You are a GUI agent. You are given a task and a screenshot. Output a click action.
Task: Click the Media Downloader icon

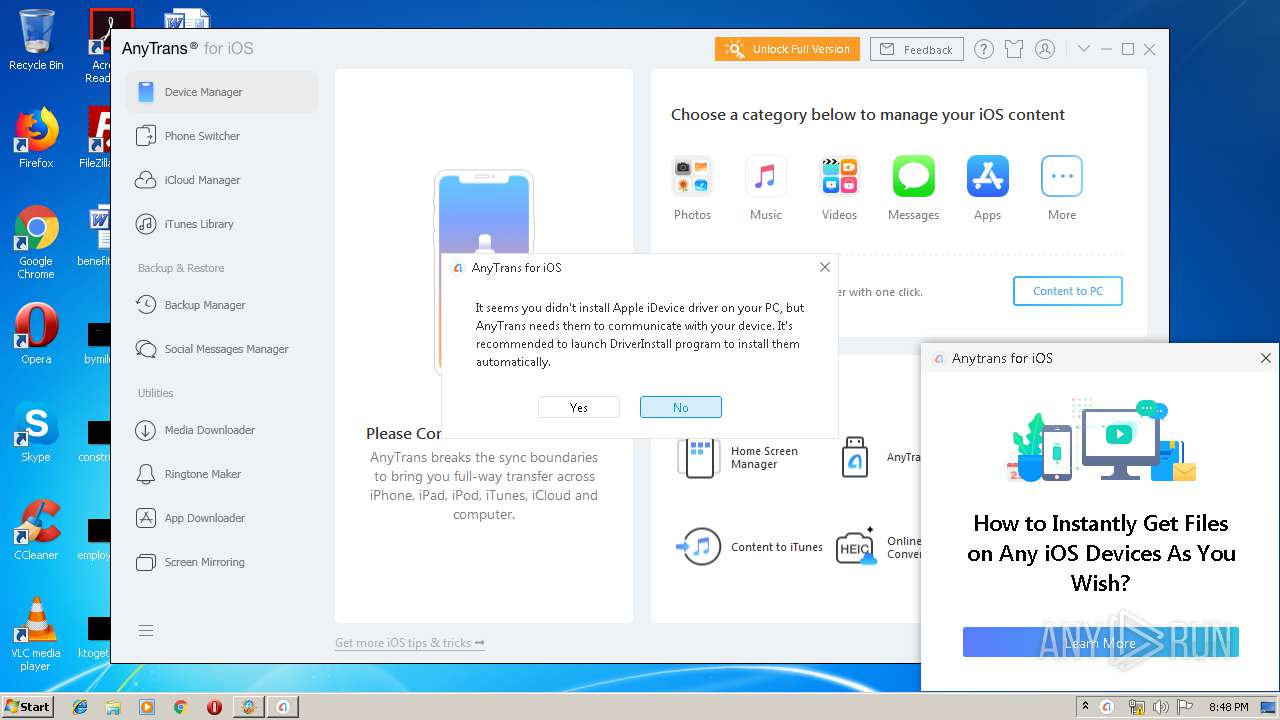pyautogui.click(x=146, y=430)
